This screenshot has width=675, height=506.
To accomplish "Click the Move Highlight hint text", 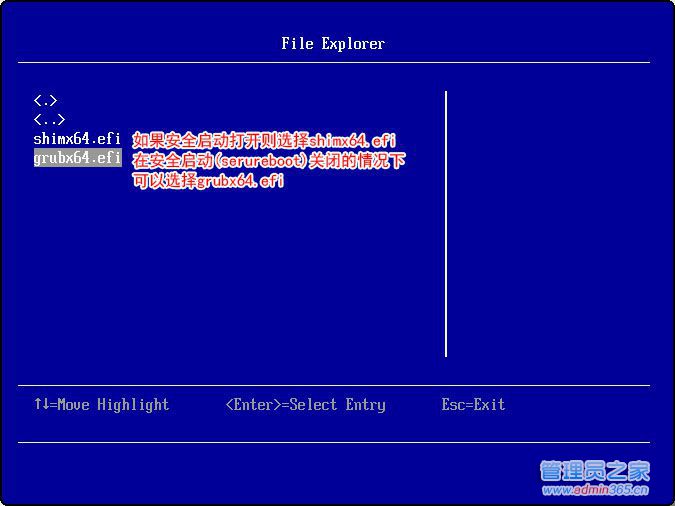I will (x=102, y=405).
